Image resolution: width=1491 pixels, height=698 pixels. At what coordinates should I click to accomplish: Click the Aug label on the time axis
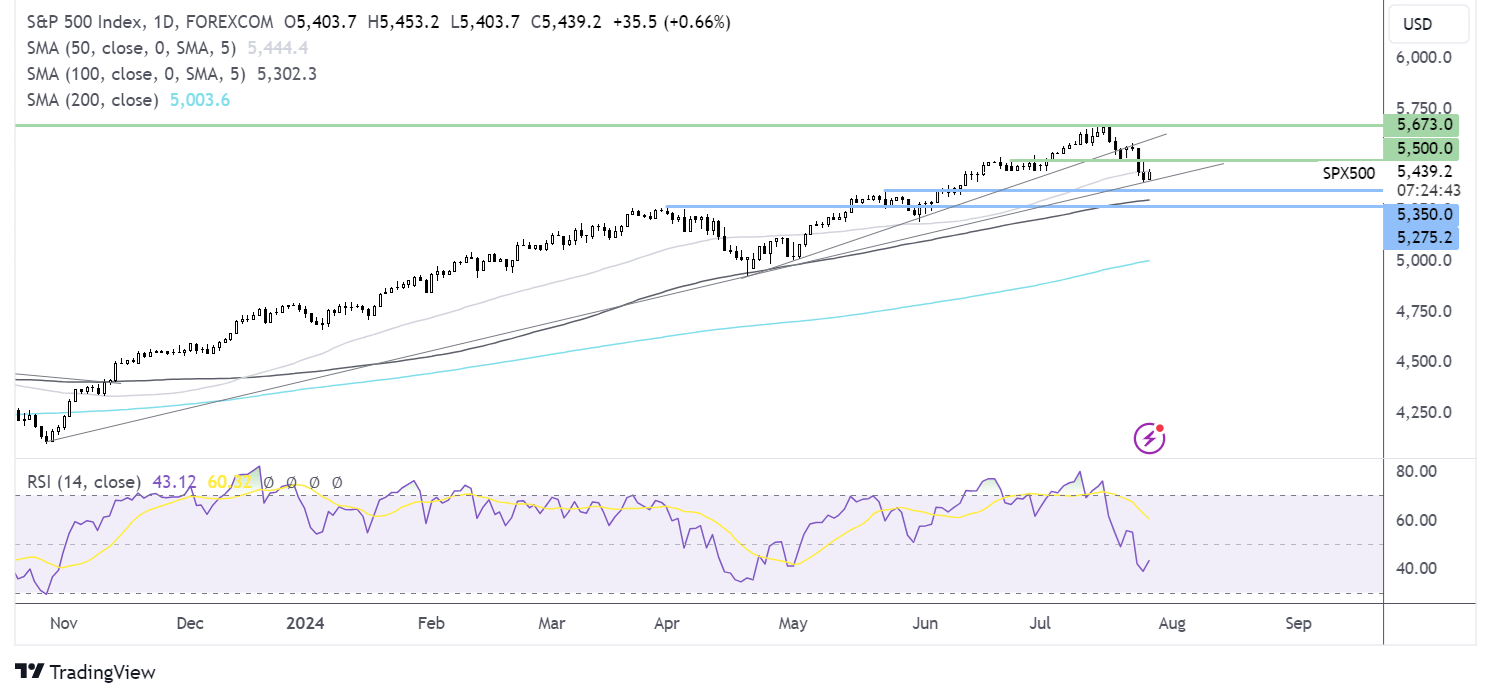coord(1172,623)
